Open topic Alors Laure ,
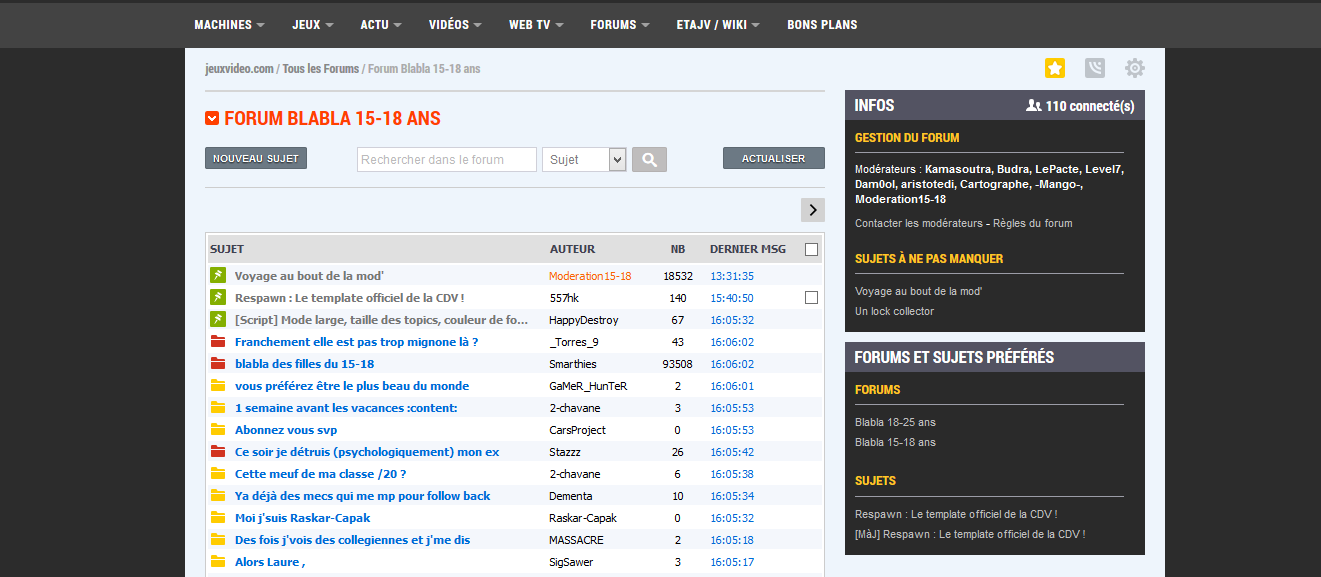 pos(270,561)
